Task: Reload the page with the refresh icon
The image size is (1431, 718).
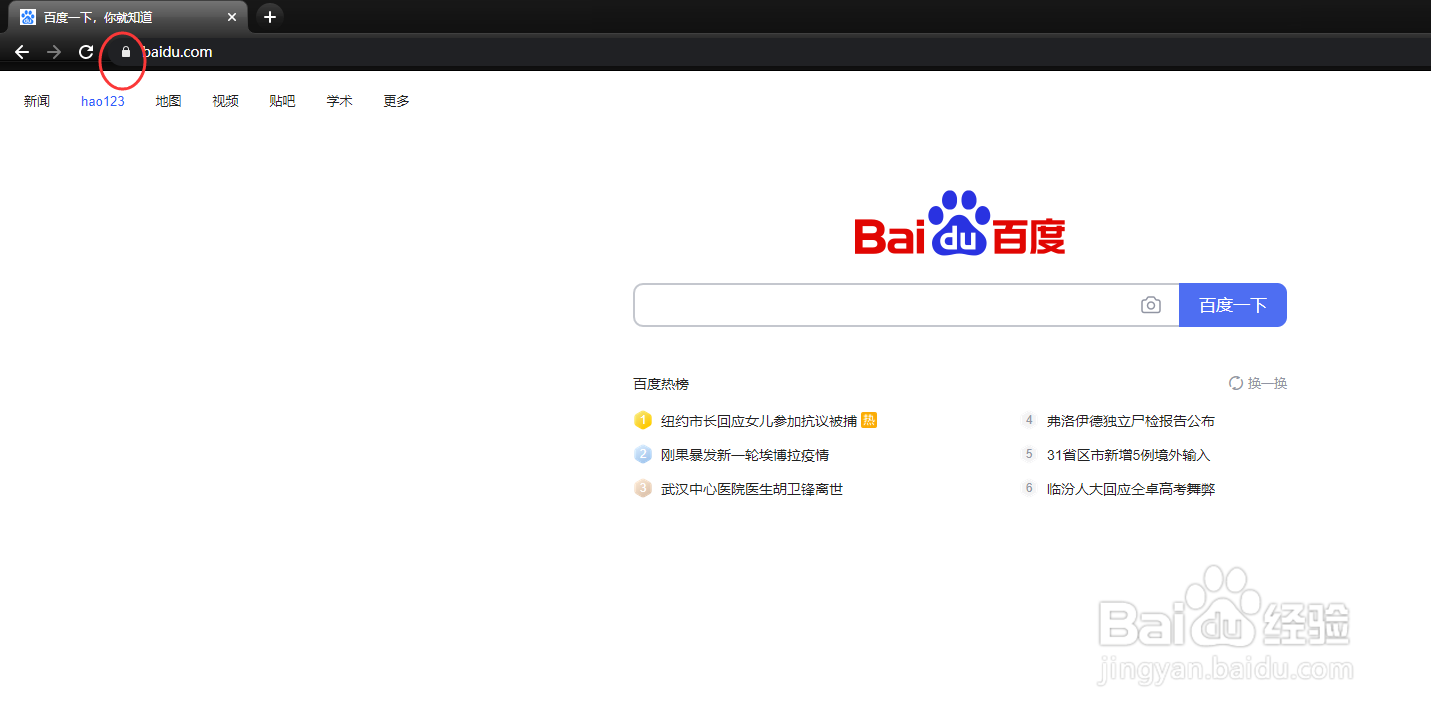Action: pyautogui.click(x=86, y=52)
